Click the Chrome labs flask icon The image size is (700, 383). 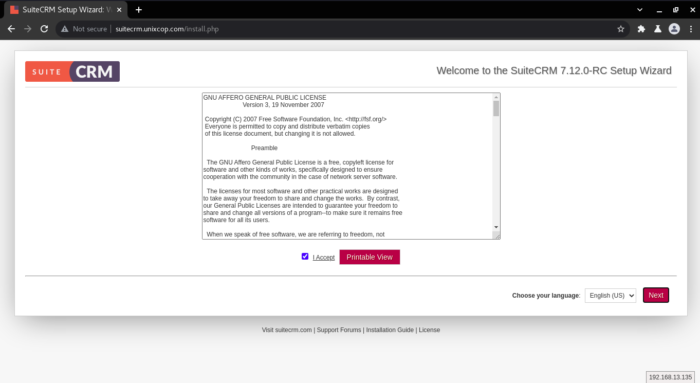(x=658, y=29)
